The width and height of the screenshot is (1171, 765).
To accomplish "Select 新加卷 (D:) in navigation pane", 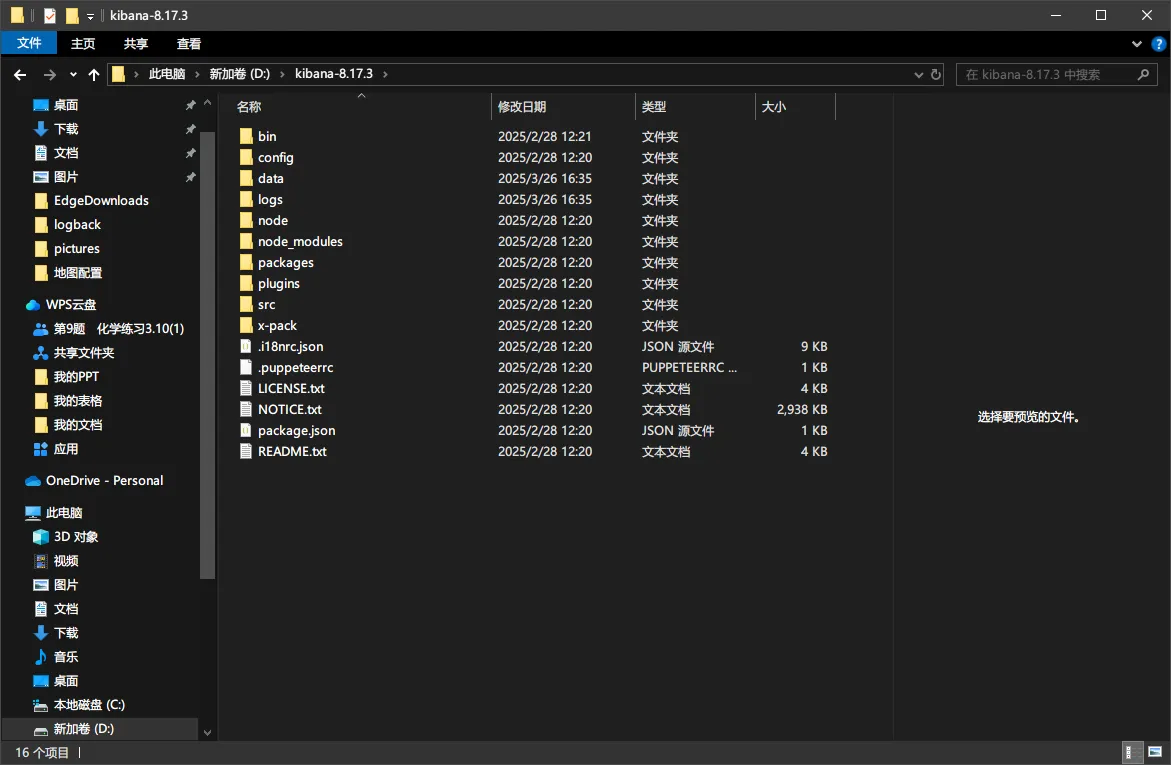I will pyautogui.click(x=84, y=728).
